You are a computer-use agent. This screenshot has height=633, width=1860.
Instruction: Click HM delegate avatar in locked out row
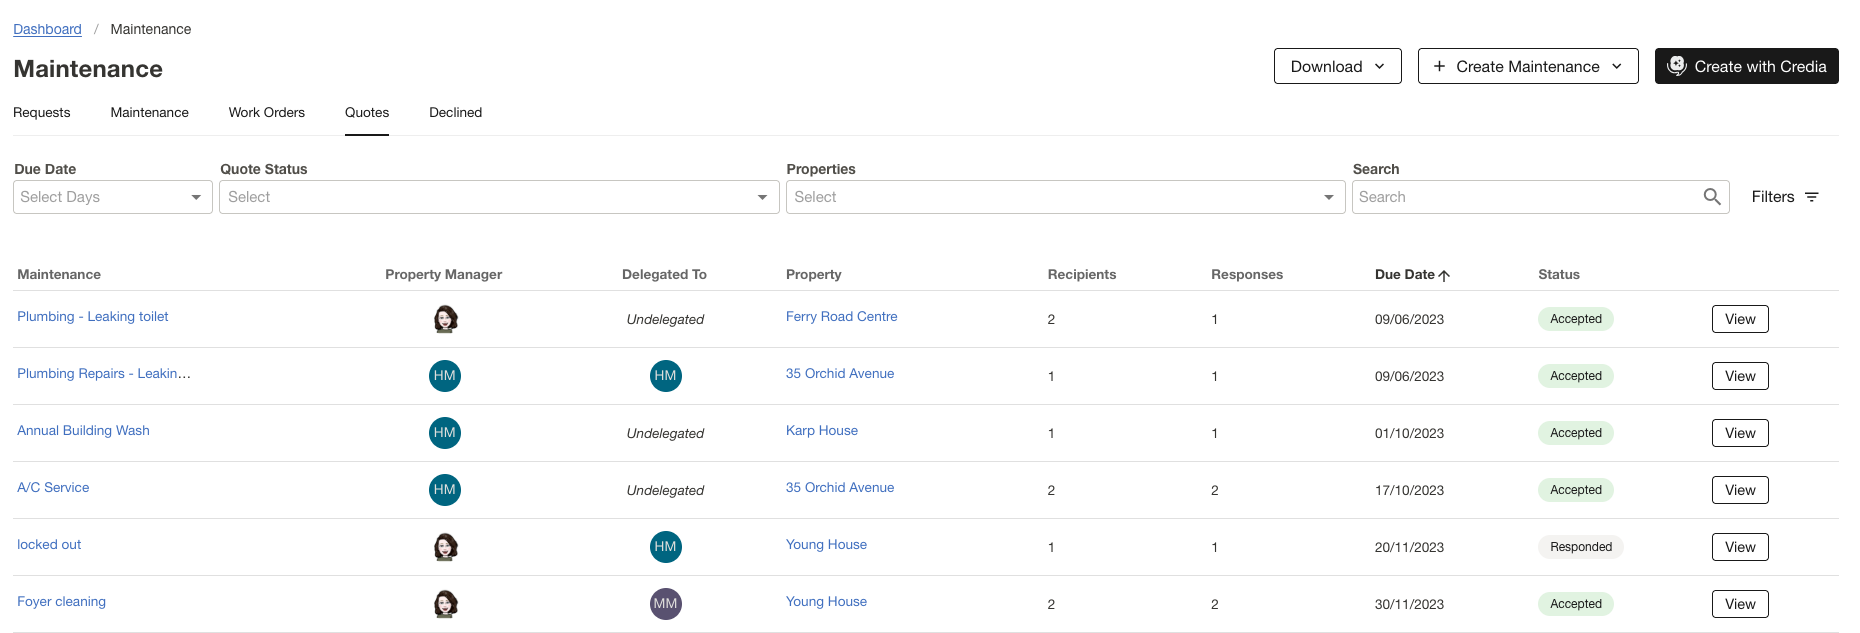coord(665,547)
